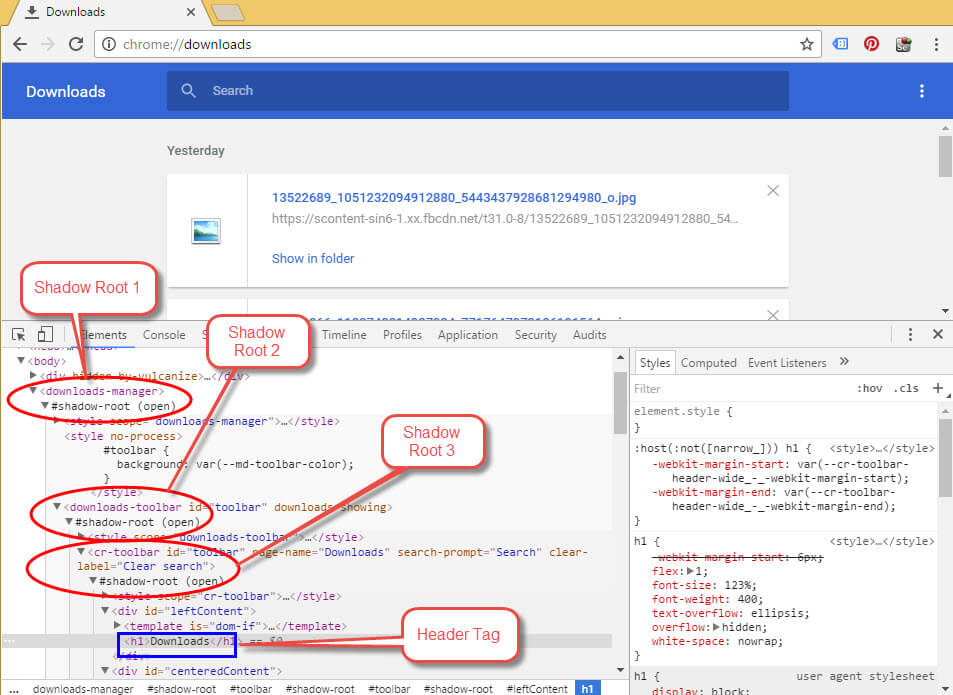953x695 pixels.
Task: Click the search magnifier icon in Downloads toolbar
Action: (x=188, y=91)
